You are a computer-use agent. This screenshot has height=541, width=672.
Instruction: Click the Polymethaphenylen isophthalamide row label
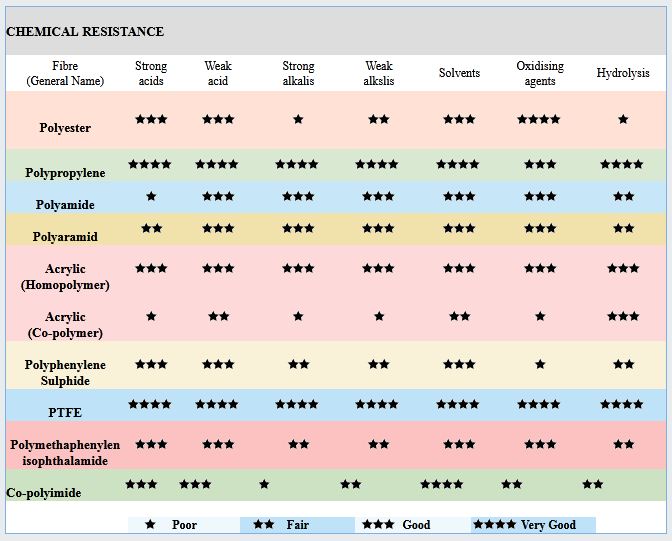(x=65, y=452)
